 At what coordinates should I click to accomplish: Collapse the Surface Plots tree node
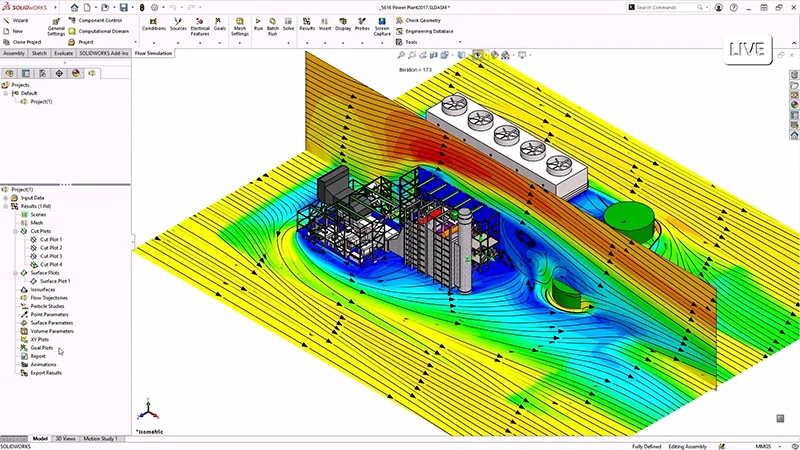[x=13, y=273]
